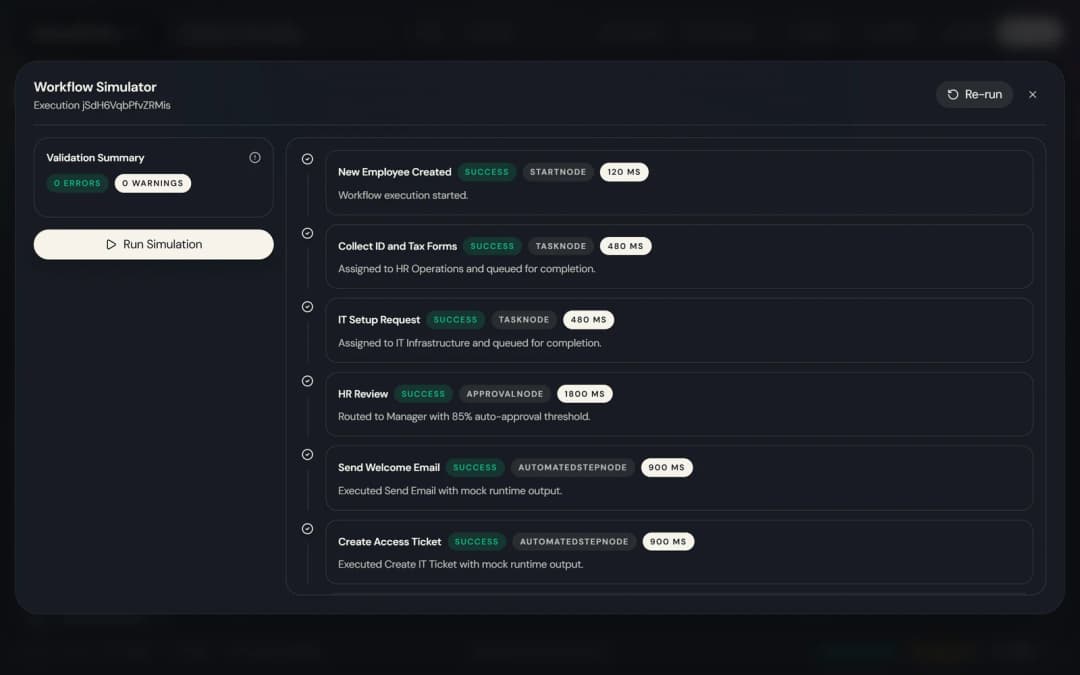Close the Workflow Simulator dialog

tap(1032, 94)
